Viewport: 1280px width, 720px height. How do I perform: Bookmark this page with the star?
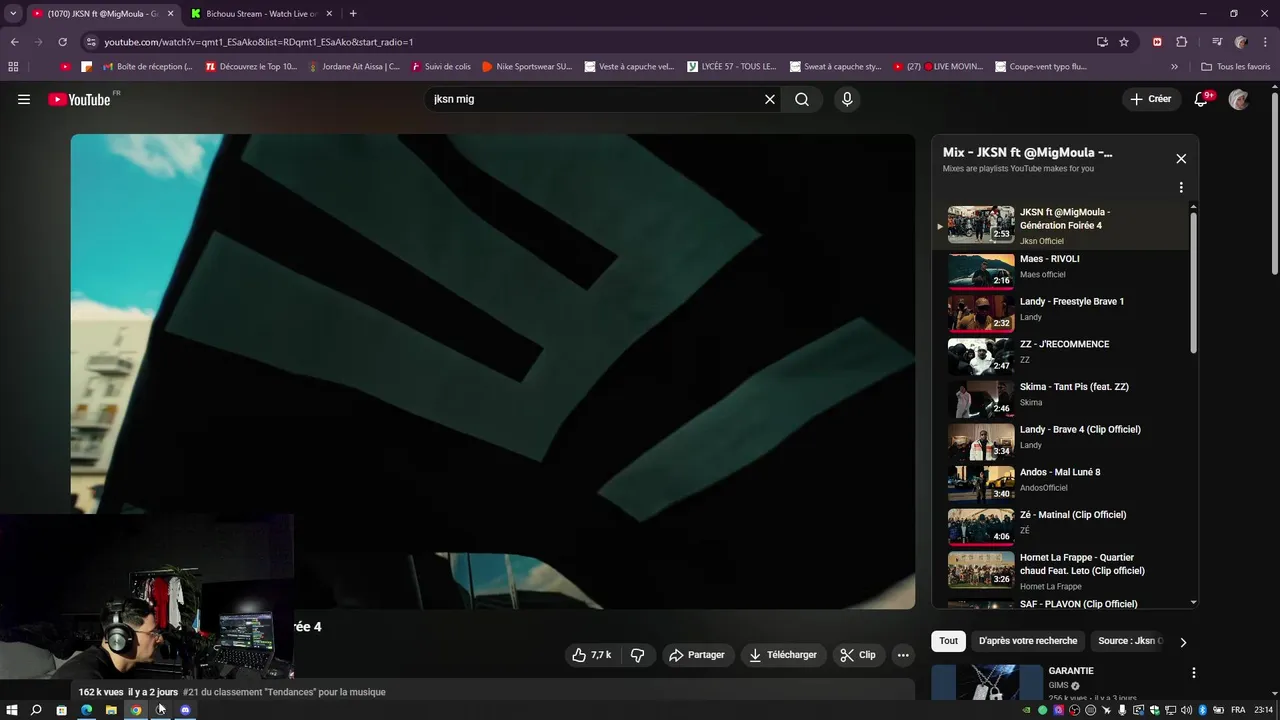pos(1124,42)
